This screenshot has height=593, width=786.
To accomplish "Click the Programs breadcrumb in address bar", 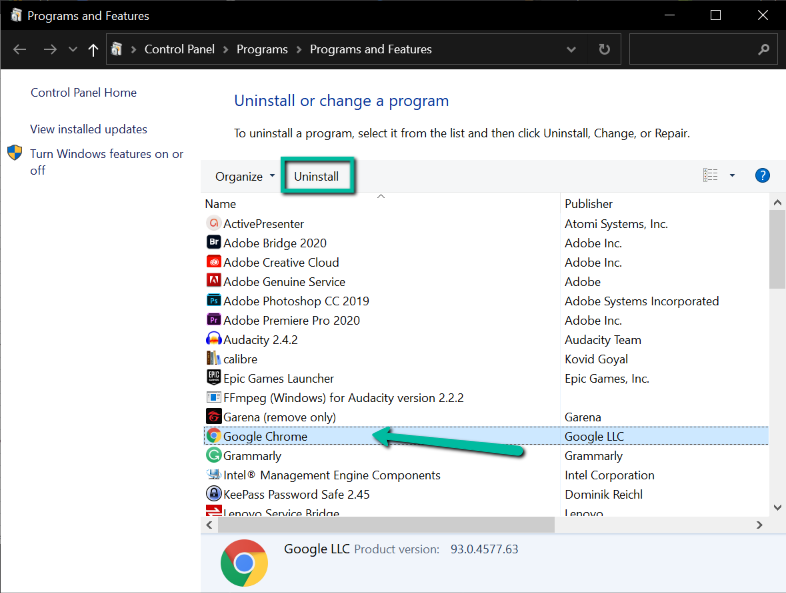I will [262, 49].
